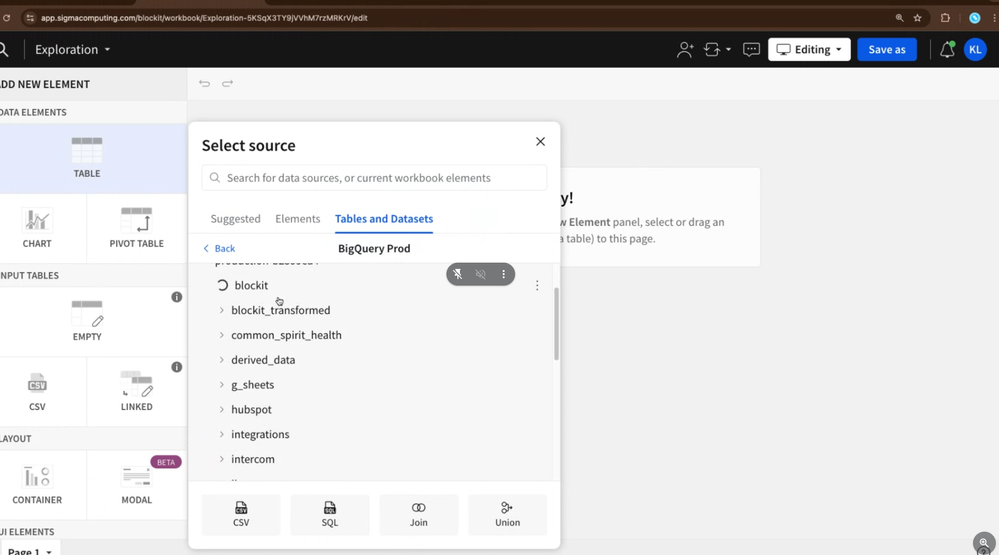Image resolution: width=999 pixels, height=555 pixels.
Task: Close the Select source dialog
Action: 540,141
